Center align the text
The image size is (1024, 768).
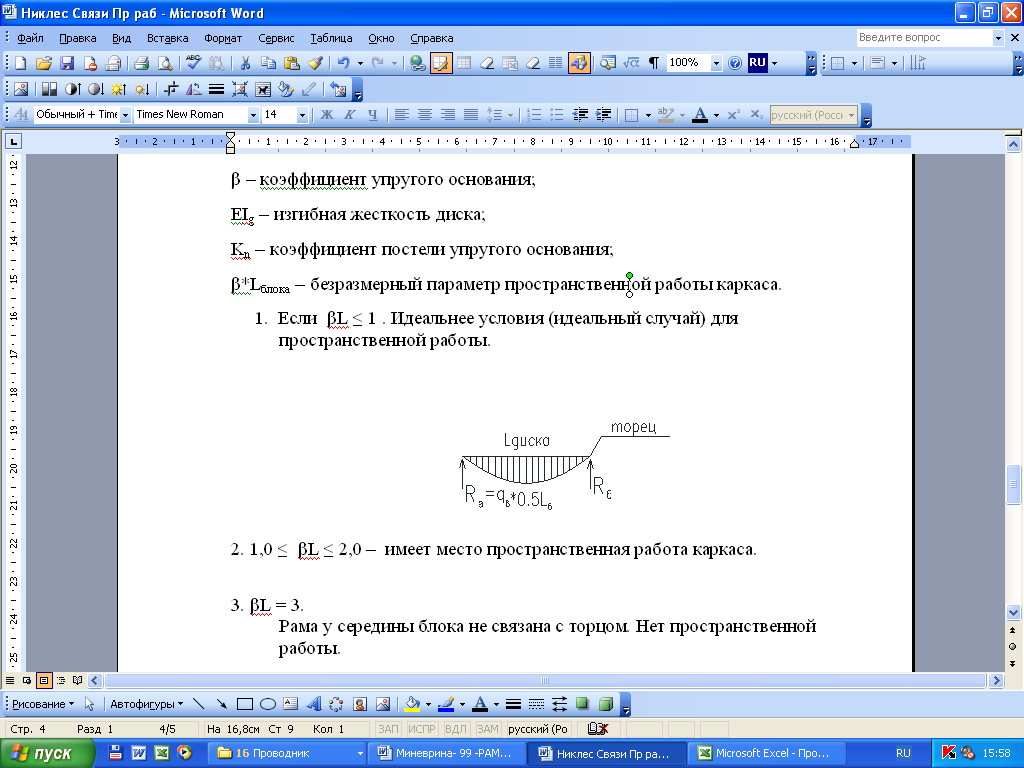tap(424, 115)
